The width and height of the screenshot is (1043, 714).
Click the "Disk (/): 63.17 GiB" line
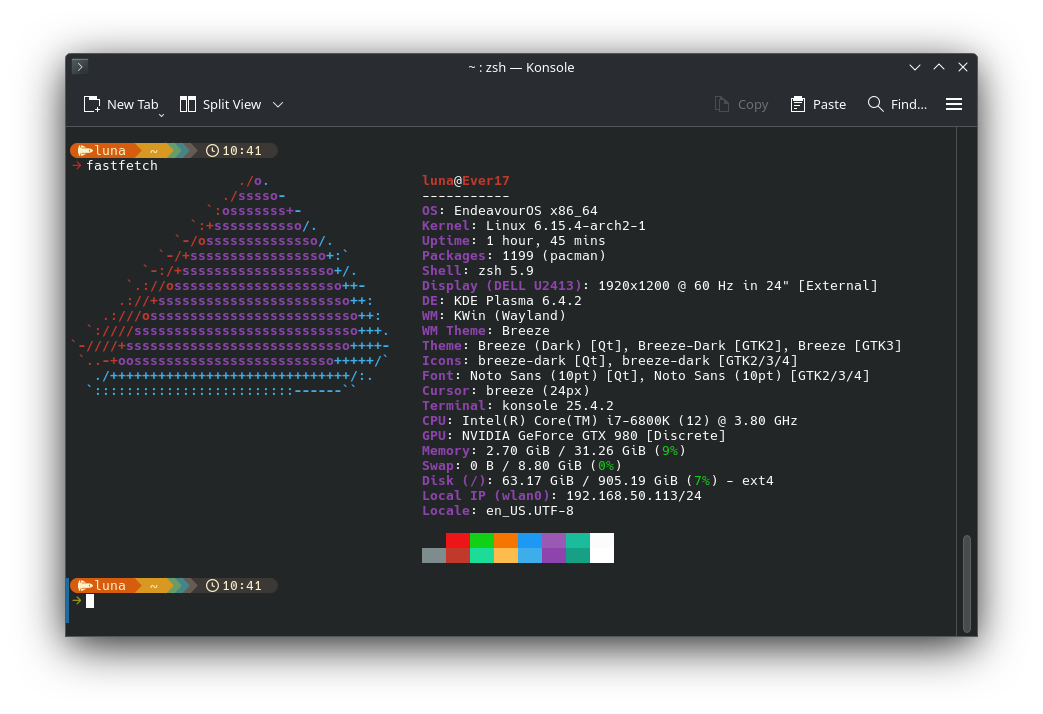(x=598, y=480)
